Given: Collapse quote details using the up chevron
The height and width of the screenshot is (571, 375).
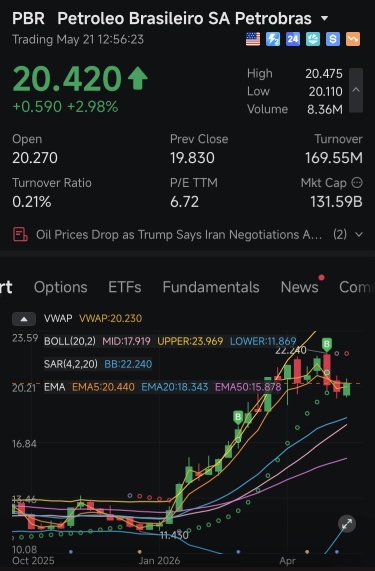Looking at the screenshot, I should coord(356,90).
